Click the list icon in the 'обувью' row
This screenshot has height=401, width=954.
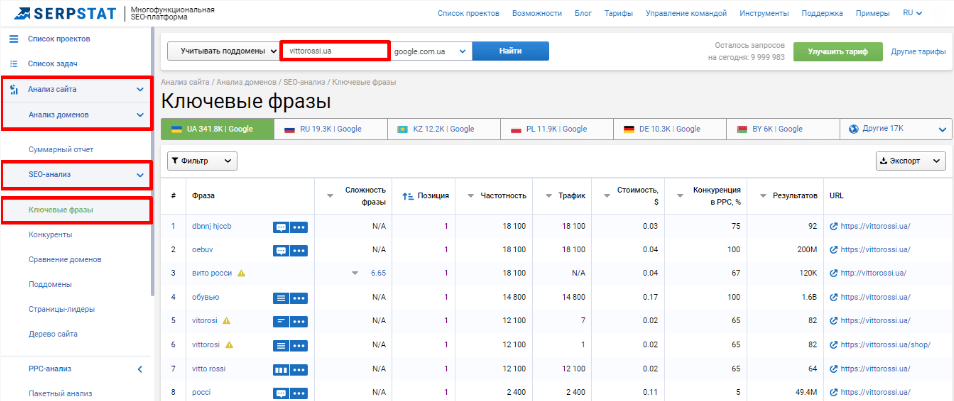coord(281,297)
